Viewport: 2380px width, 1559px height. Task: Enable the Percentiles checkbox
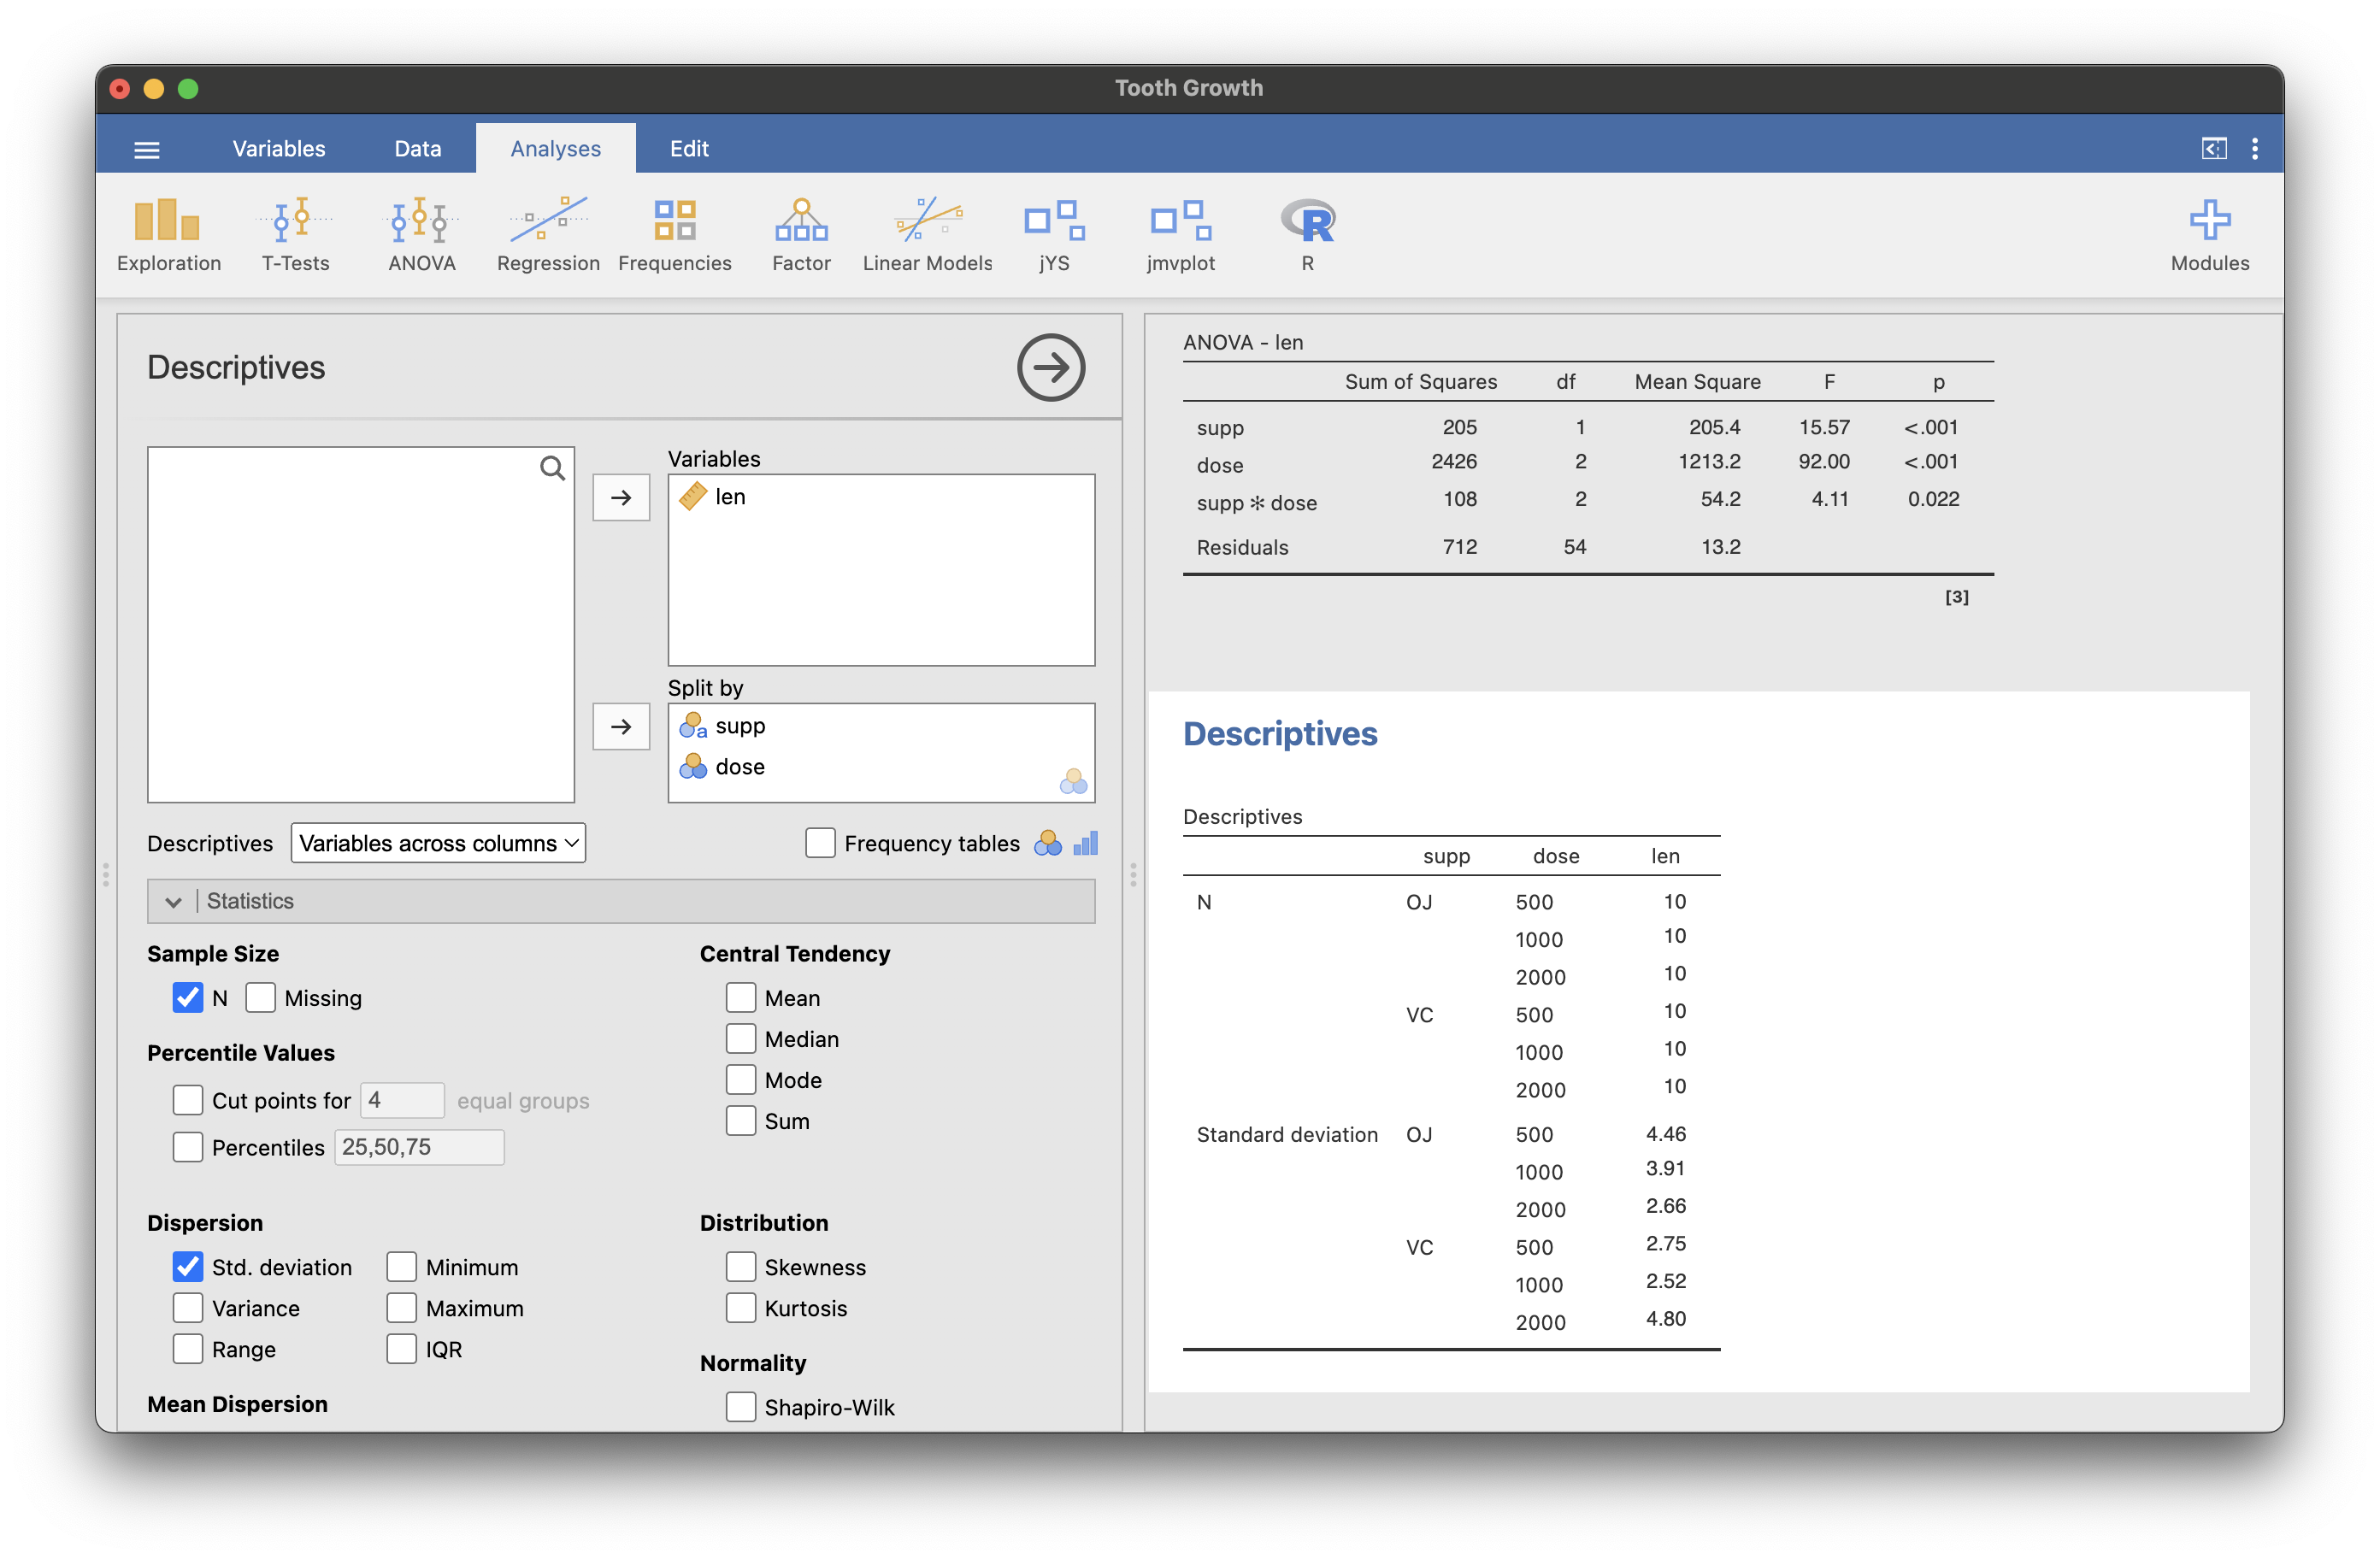[188, 1146]
